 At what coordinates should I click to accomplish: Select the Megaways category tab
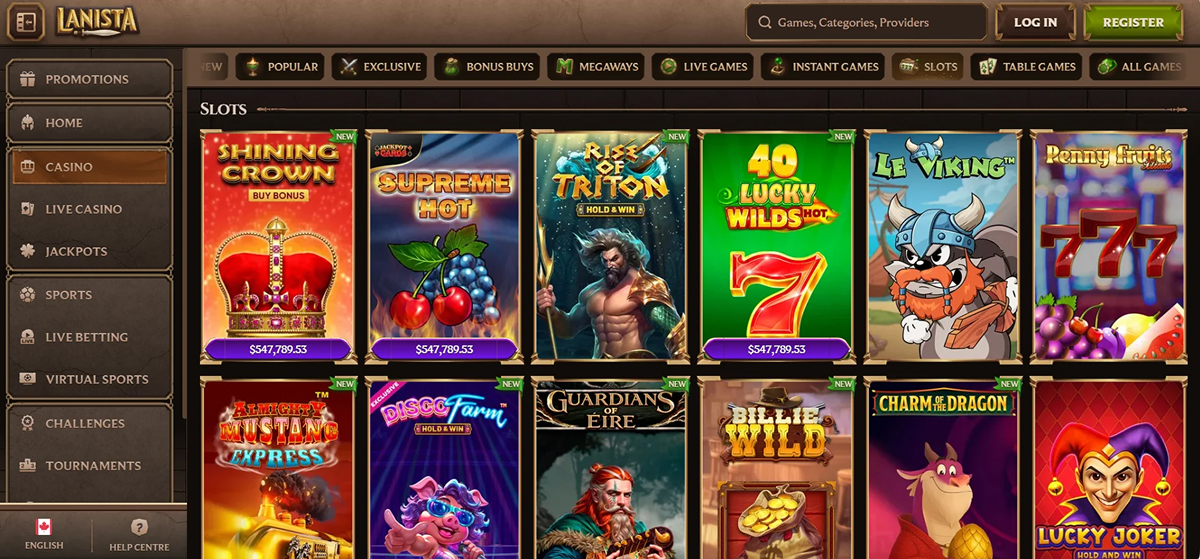click(x=597, y=67)
